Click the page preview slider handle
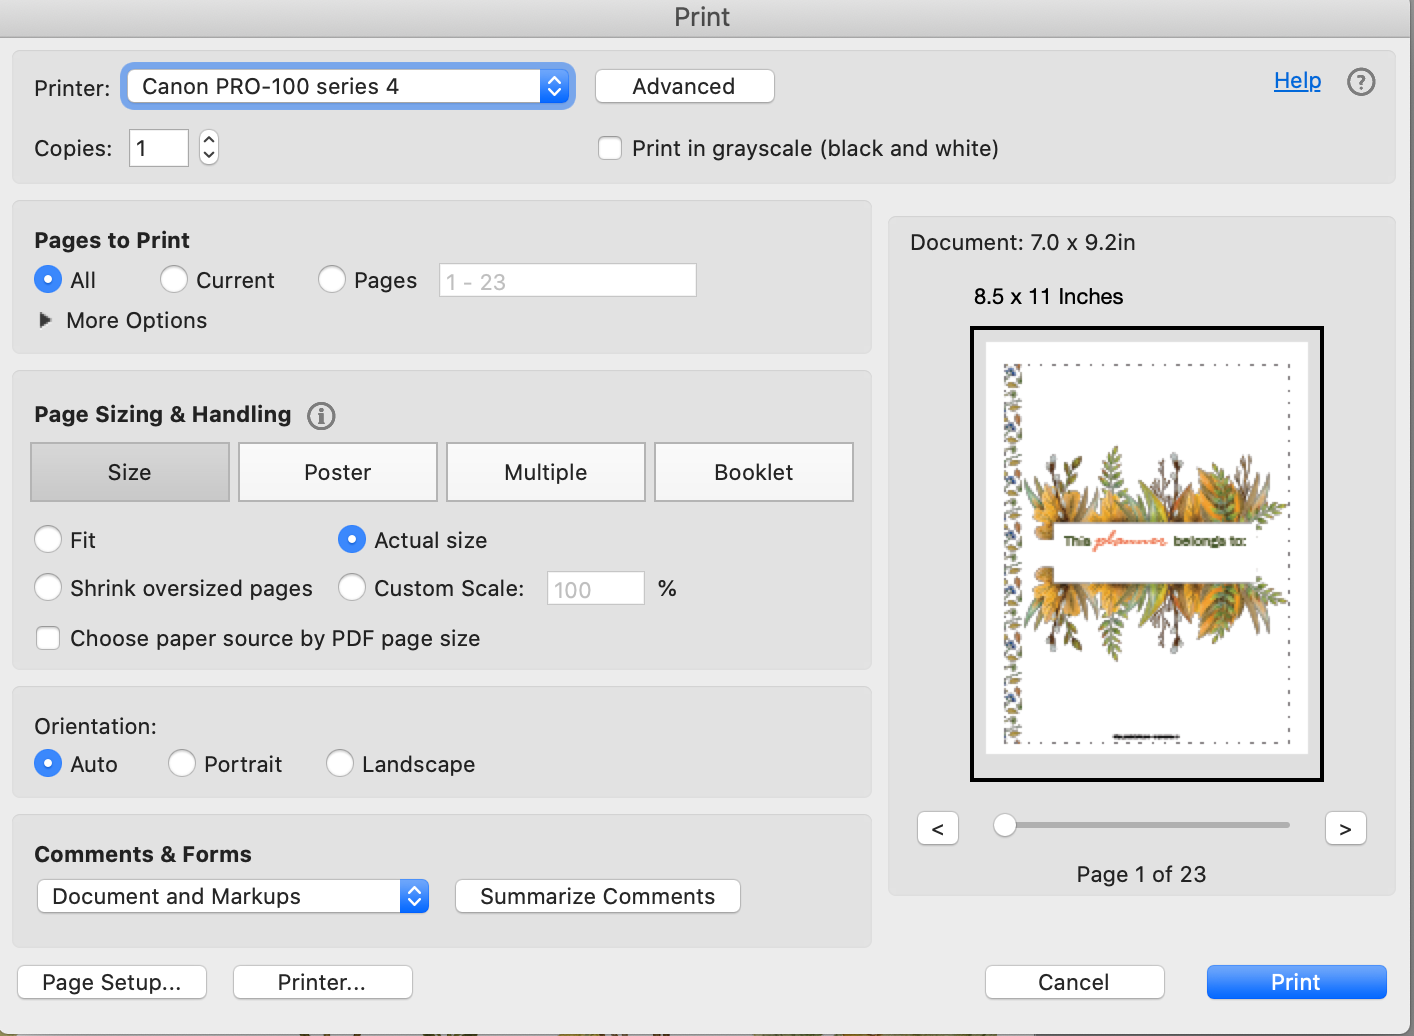The width and height of the screenshot is (1414, 1036). coord(1005,825)
